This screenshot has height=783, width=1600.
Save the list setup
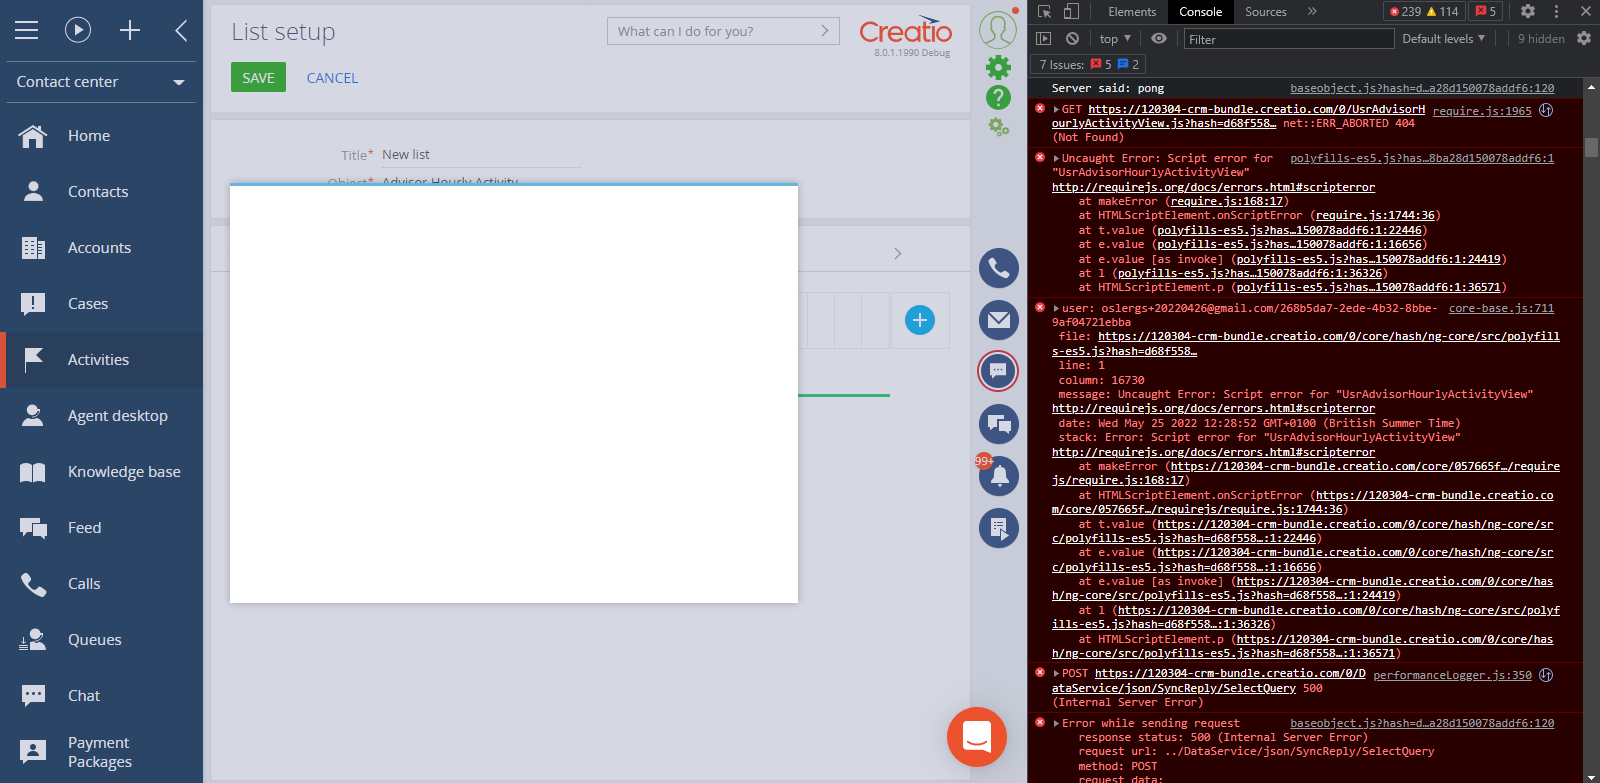pyautogui.click(x=258, y=77)
